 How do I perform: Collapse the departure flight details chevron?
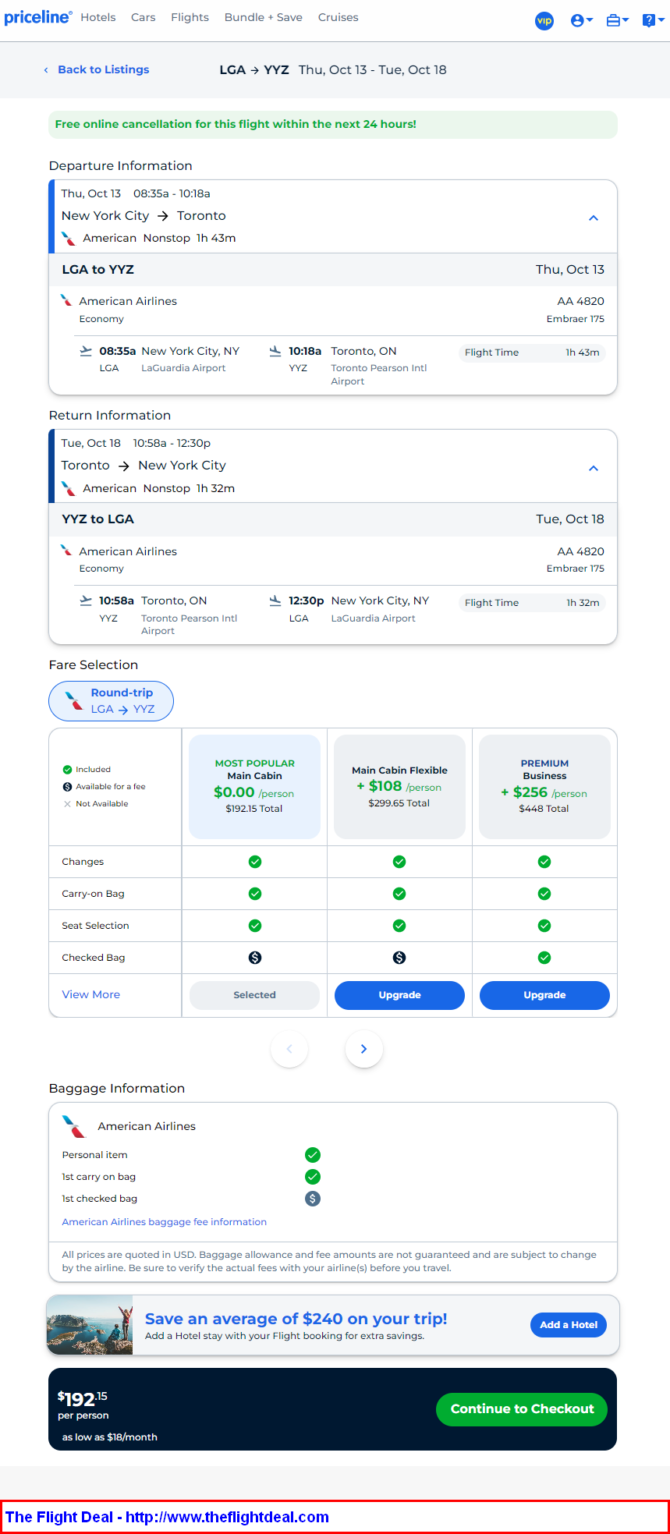coord(593,217)
